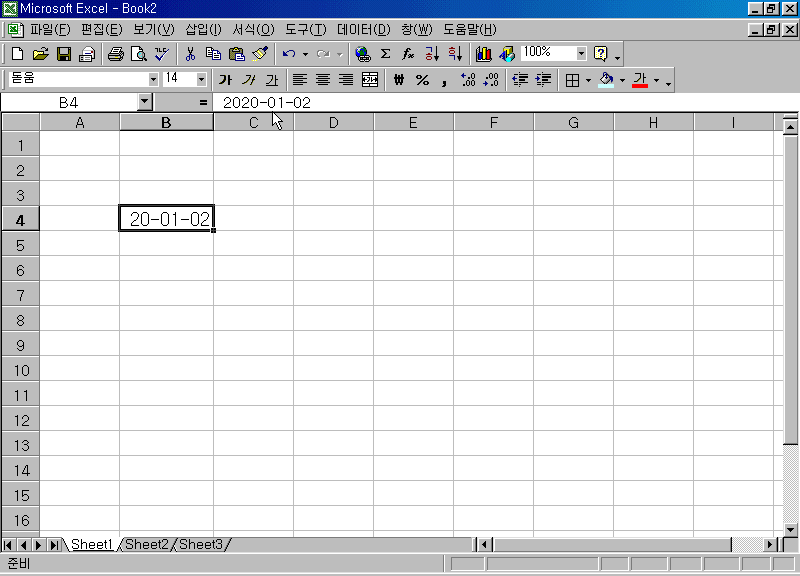
Task: Open the borders dropdown arrow
Action: [588, 80]
